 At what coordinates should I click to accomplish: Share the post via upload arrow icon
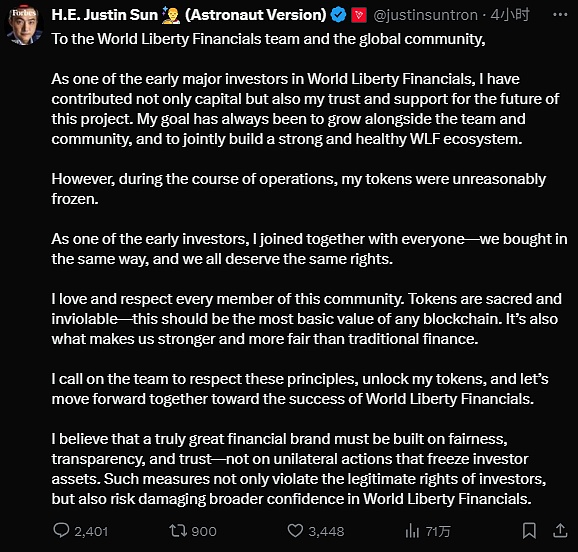coord(560,530)
